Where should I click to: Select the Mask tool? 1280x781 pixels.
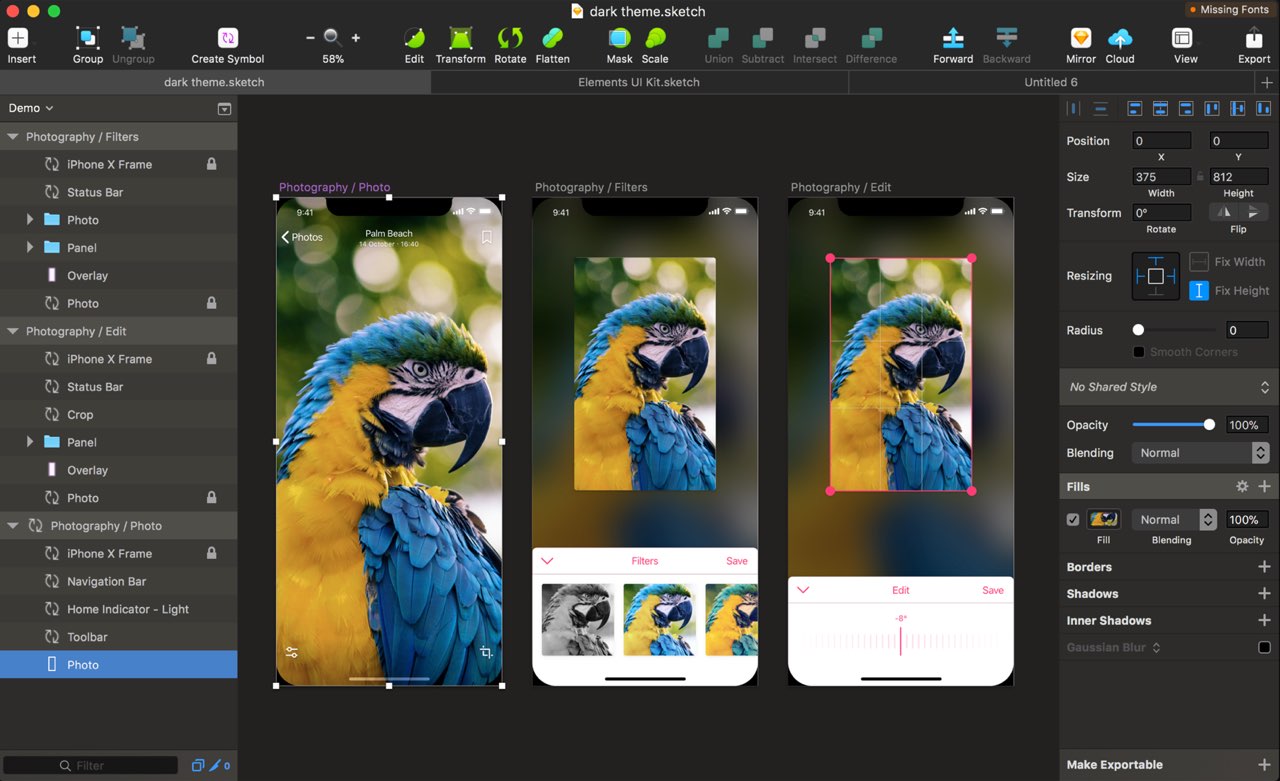619,38
